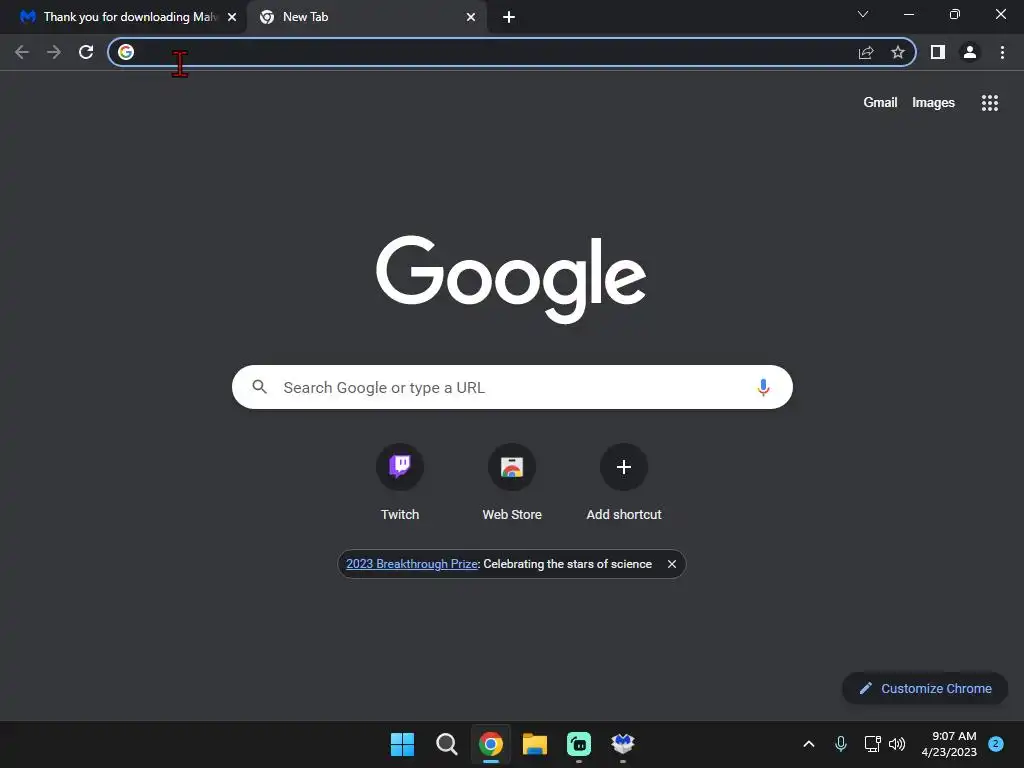This screenshot has width=1024, height=768.
Task: Show hidden system tray icons
Action: [808, 744]
